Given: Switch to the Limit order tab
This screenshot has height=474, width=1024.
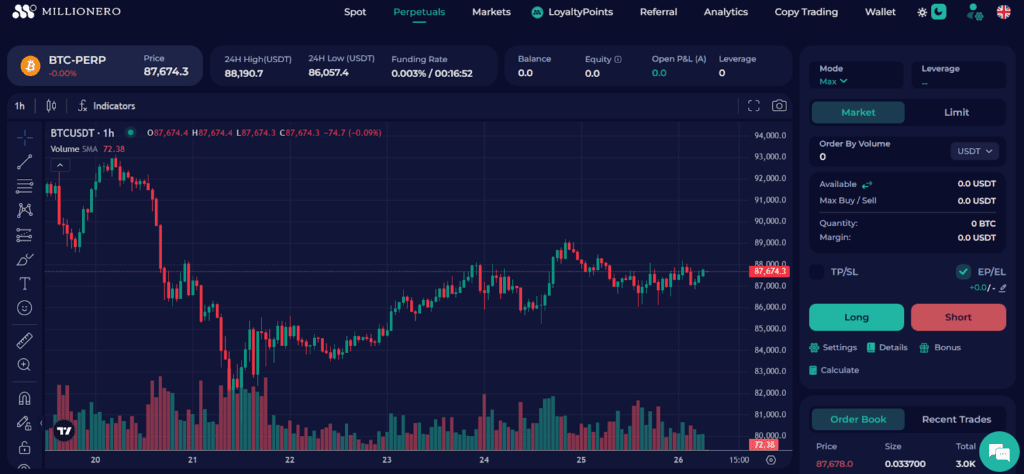Looking at the screenshot, I should [956, 112].
